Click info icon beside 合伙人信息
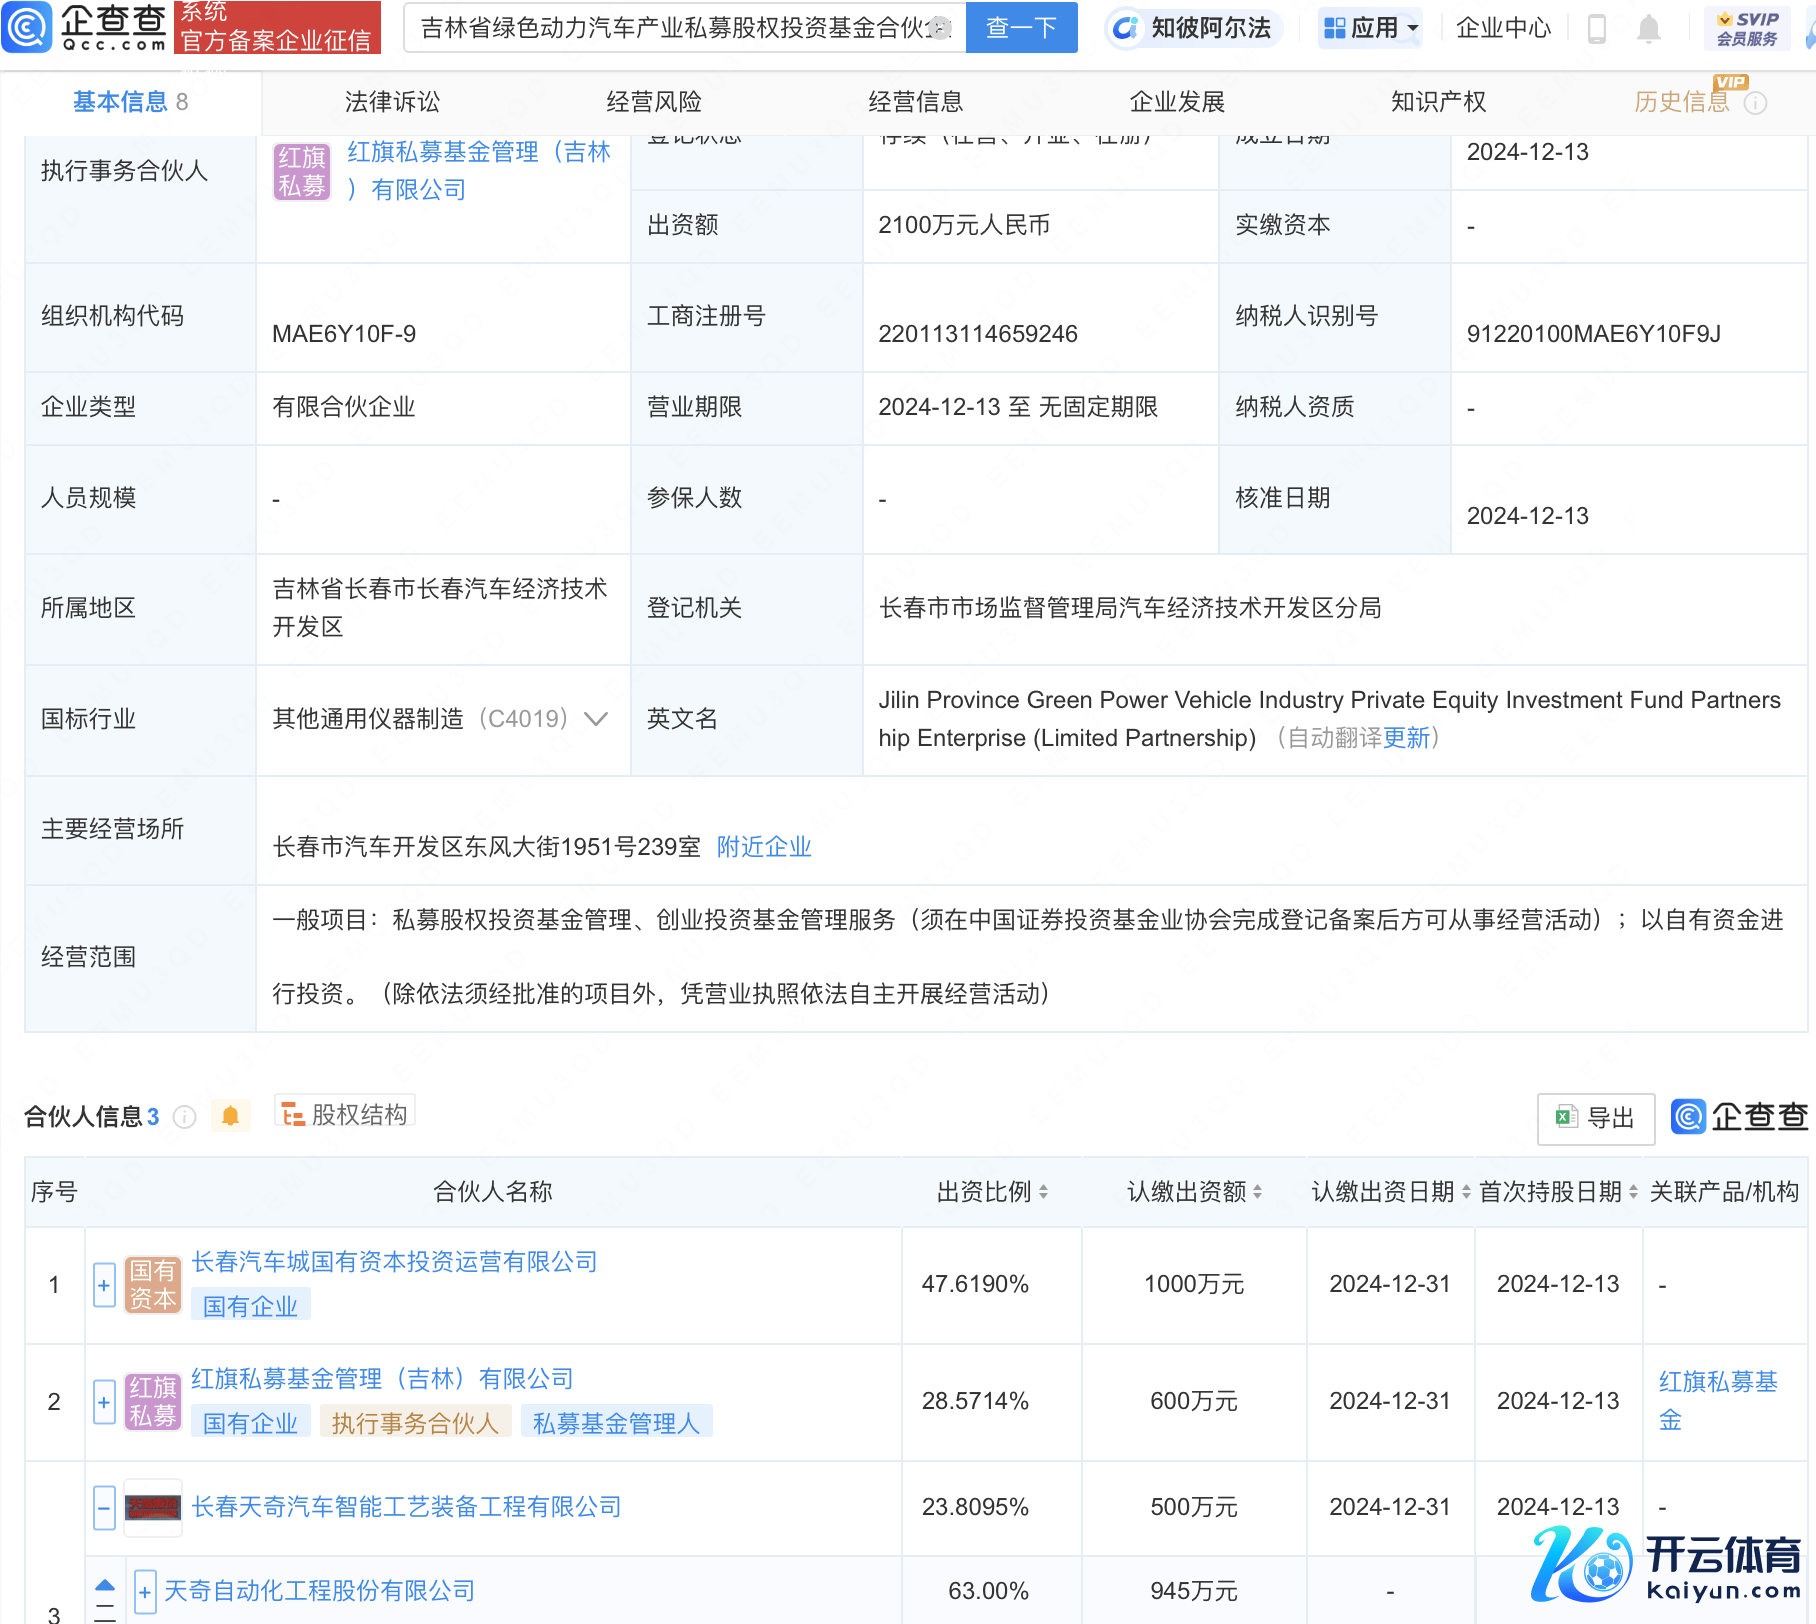The height and width of the screenshot is (1624, 1816). click(185, 1117)
